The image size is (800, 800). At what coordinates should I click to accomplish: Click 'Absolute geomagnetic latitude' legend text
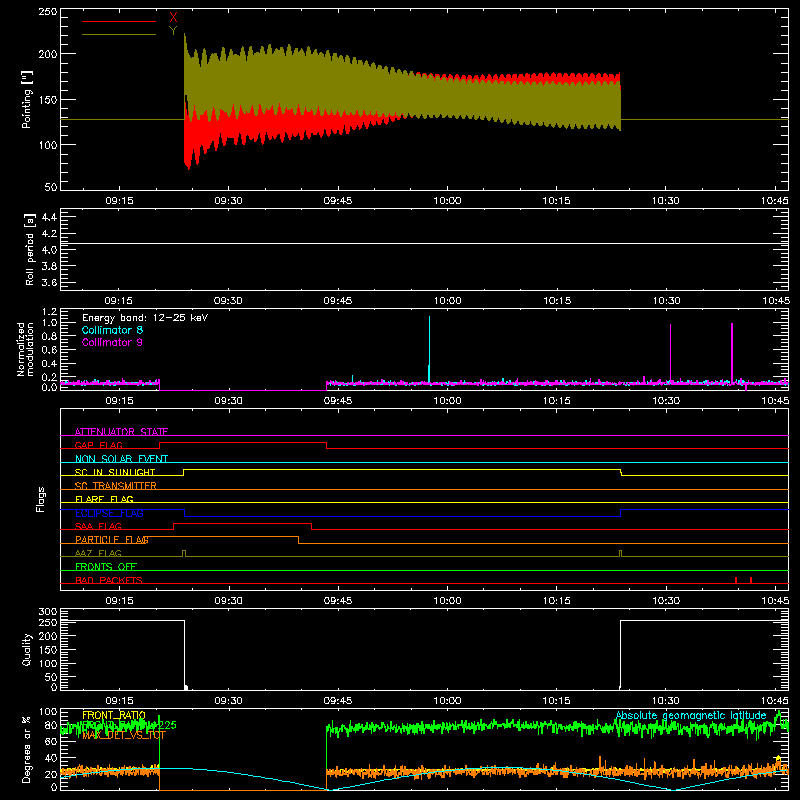pyautogui.click(x=691, y=716)
